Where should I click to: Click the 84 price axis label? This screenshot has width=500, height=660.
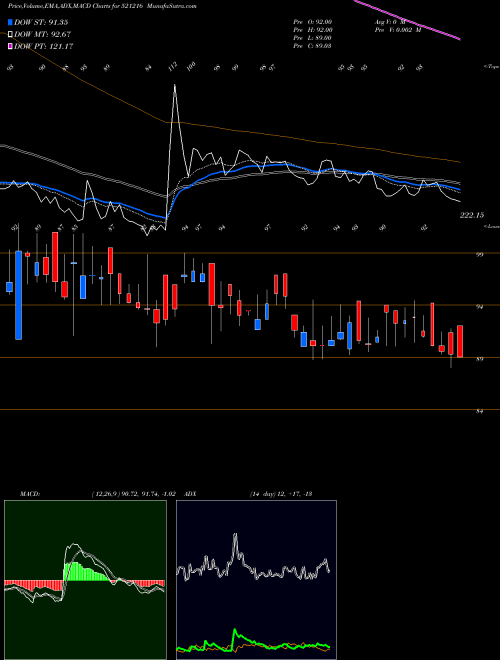click(x=480, y=411)
